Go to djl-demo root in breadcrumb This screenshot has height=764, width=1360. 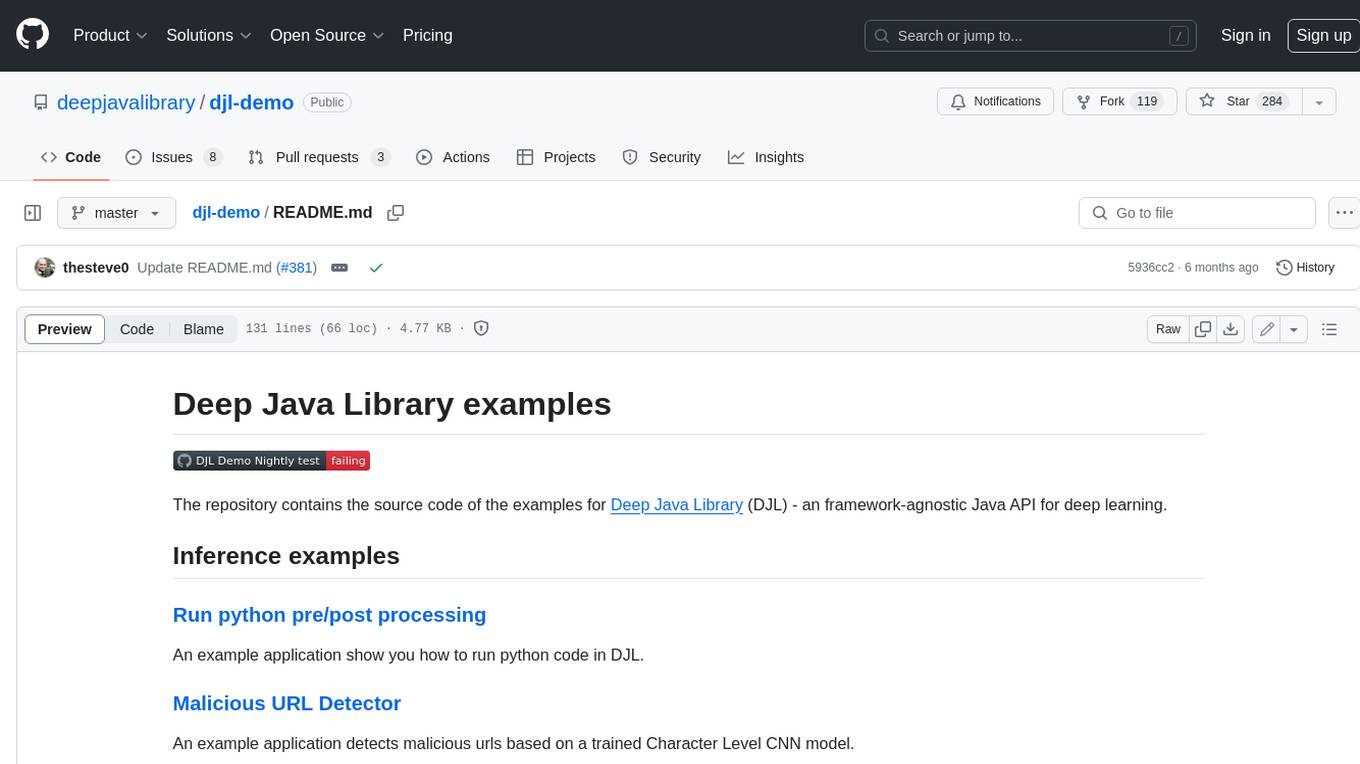click(x=226, y=212)
